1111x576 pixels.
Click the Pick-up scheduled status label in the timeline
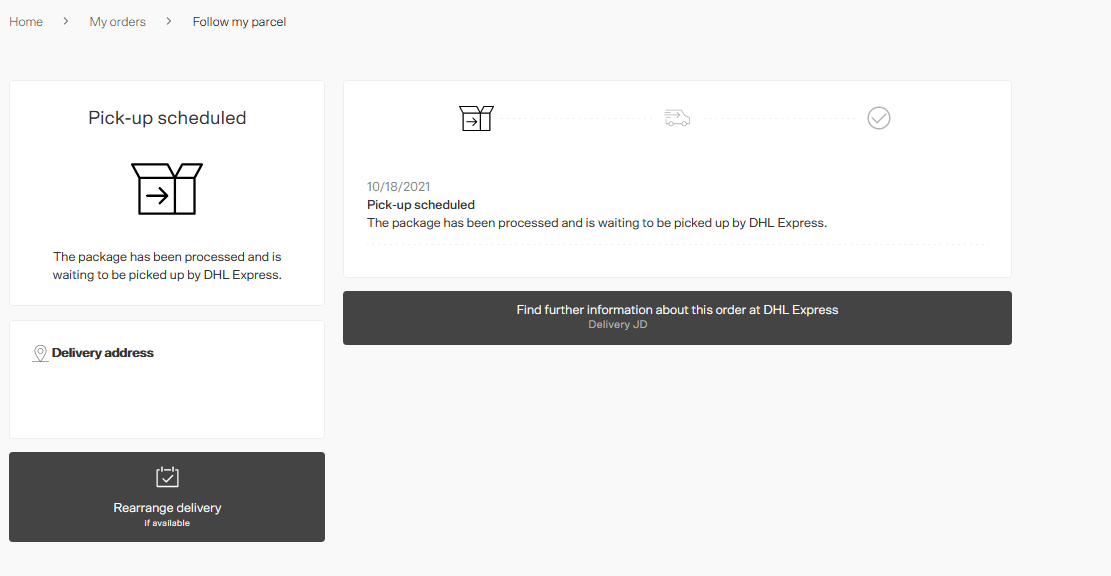point(421,204)
